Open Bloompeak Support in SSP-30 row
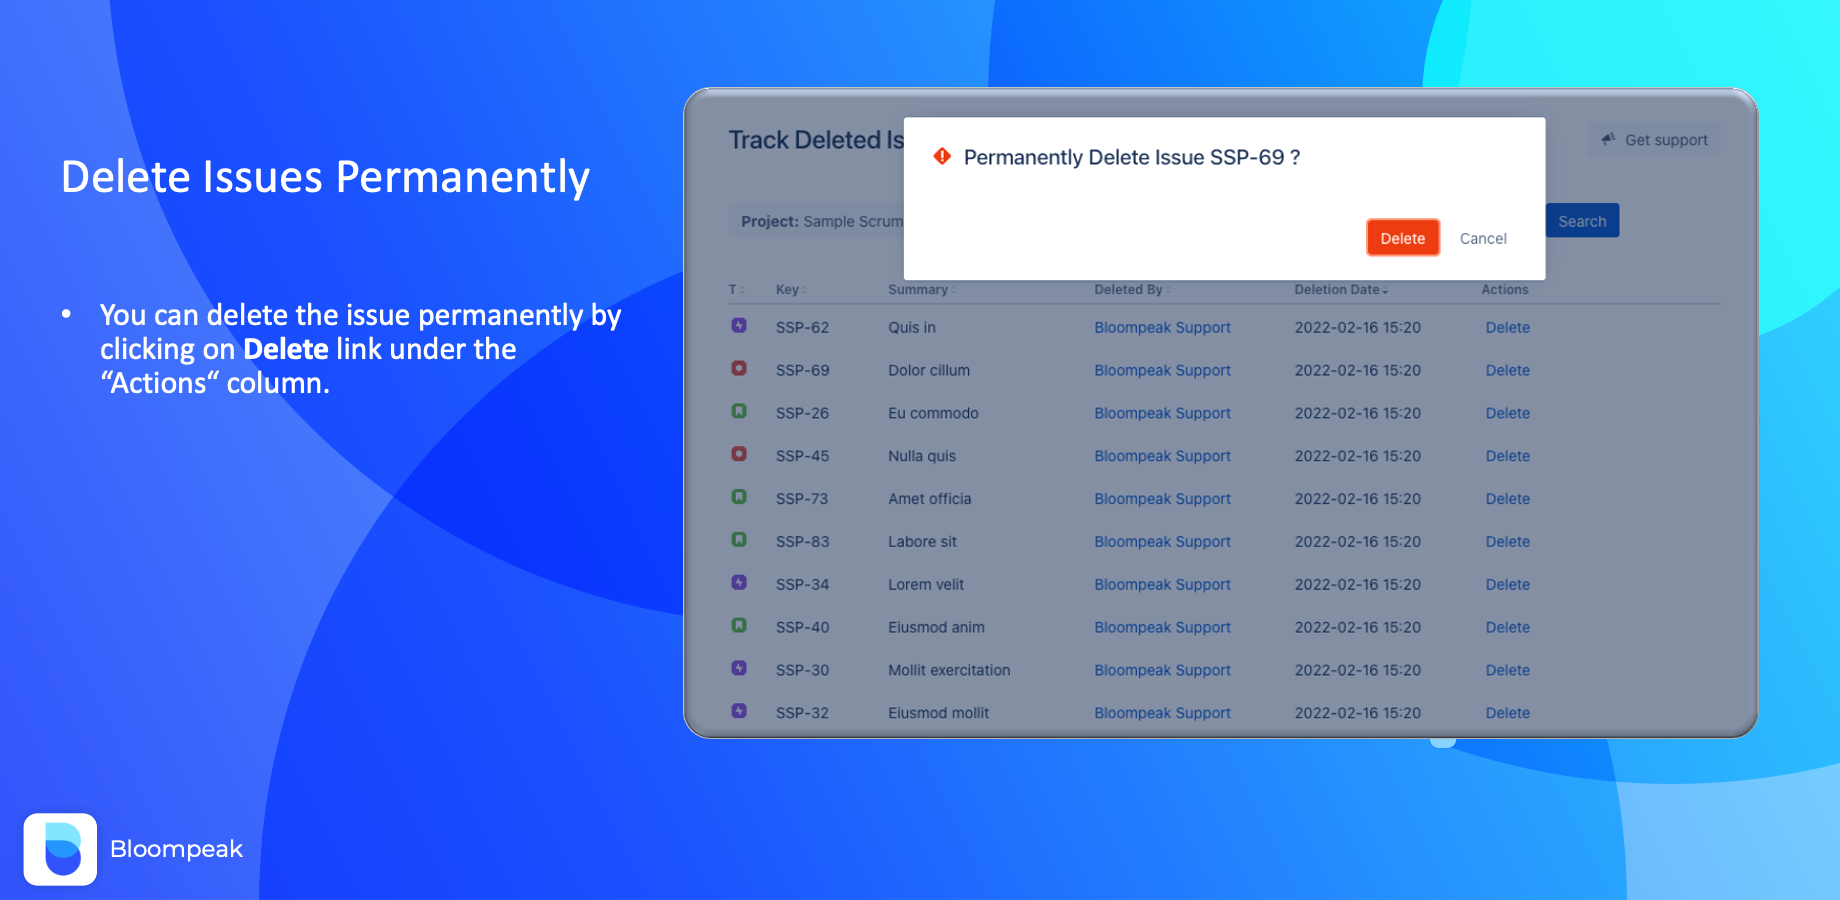This screenshot has width=1840, height=900. [1162, 670]
